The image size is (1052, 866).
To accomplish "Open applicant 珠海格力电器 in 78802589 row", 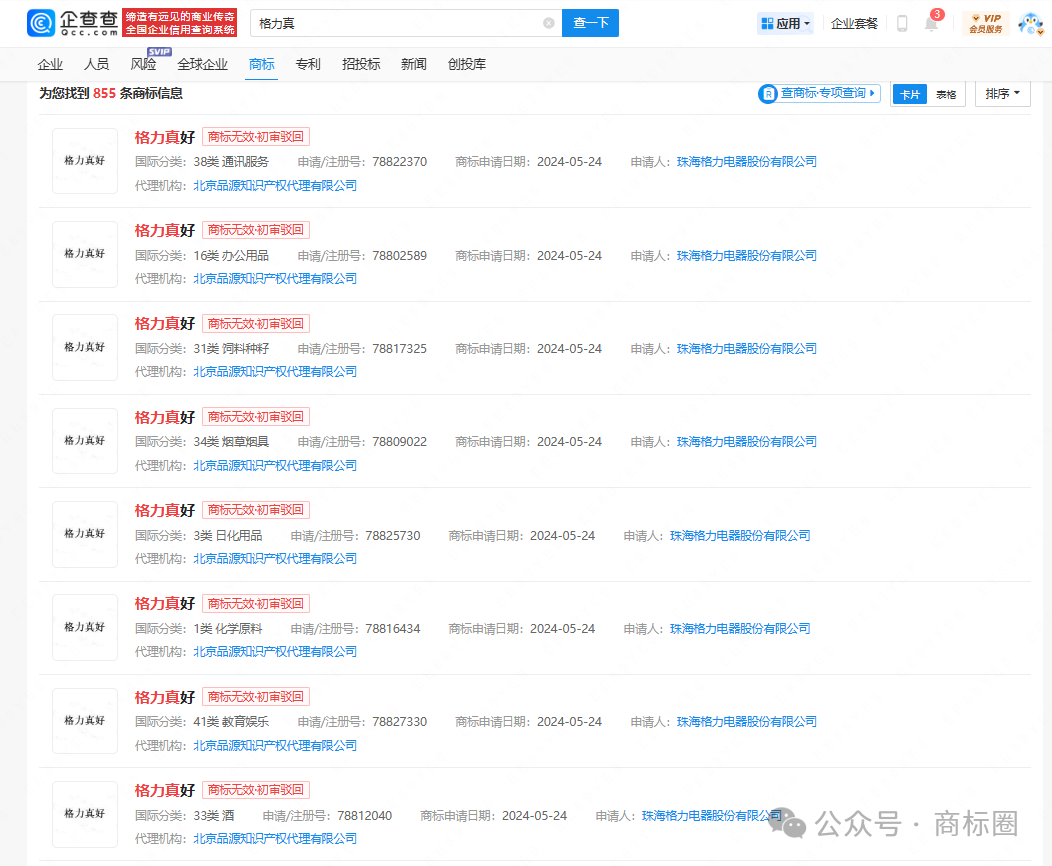I will coord(747,256).
